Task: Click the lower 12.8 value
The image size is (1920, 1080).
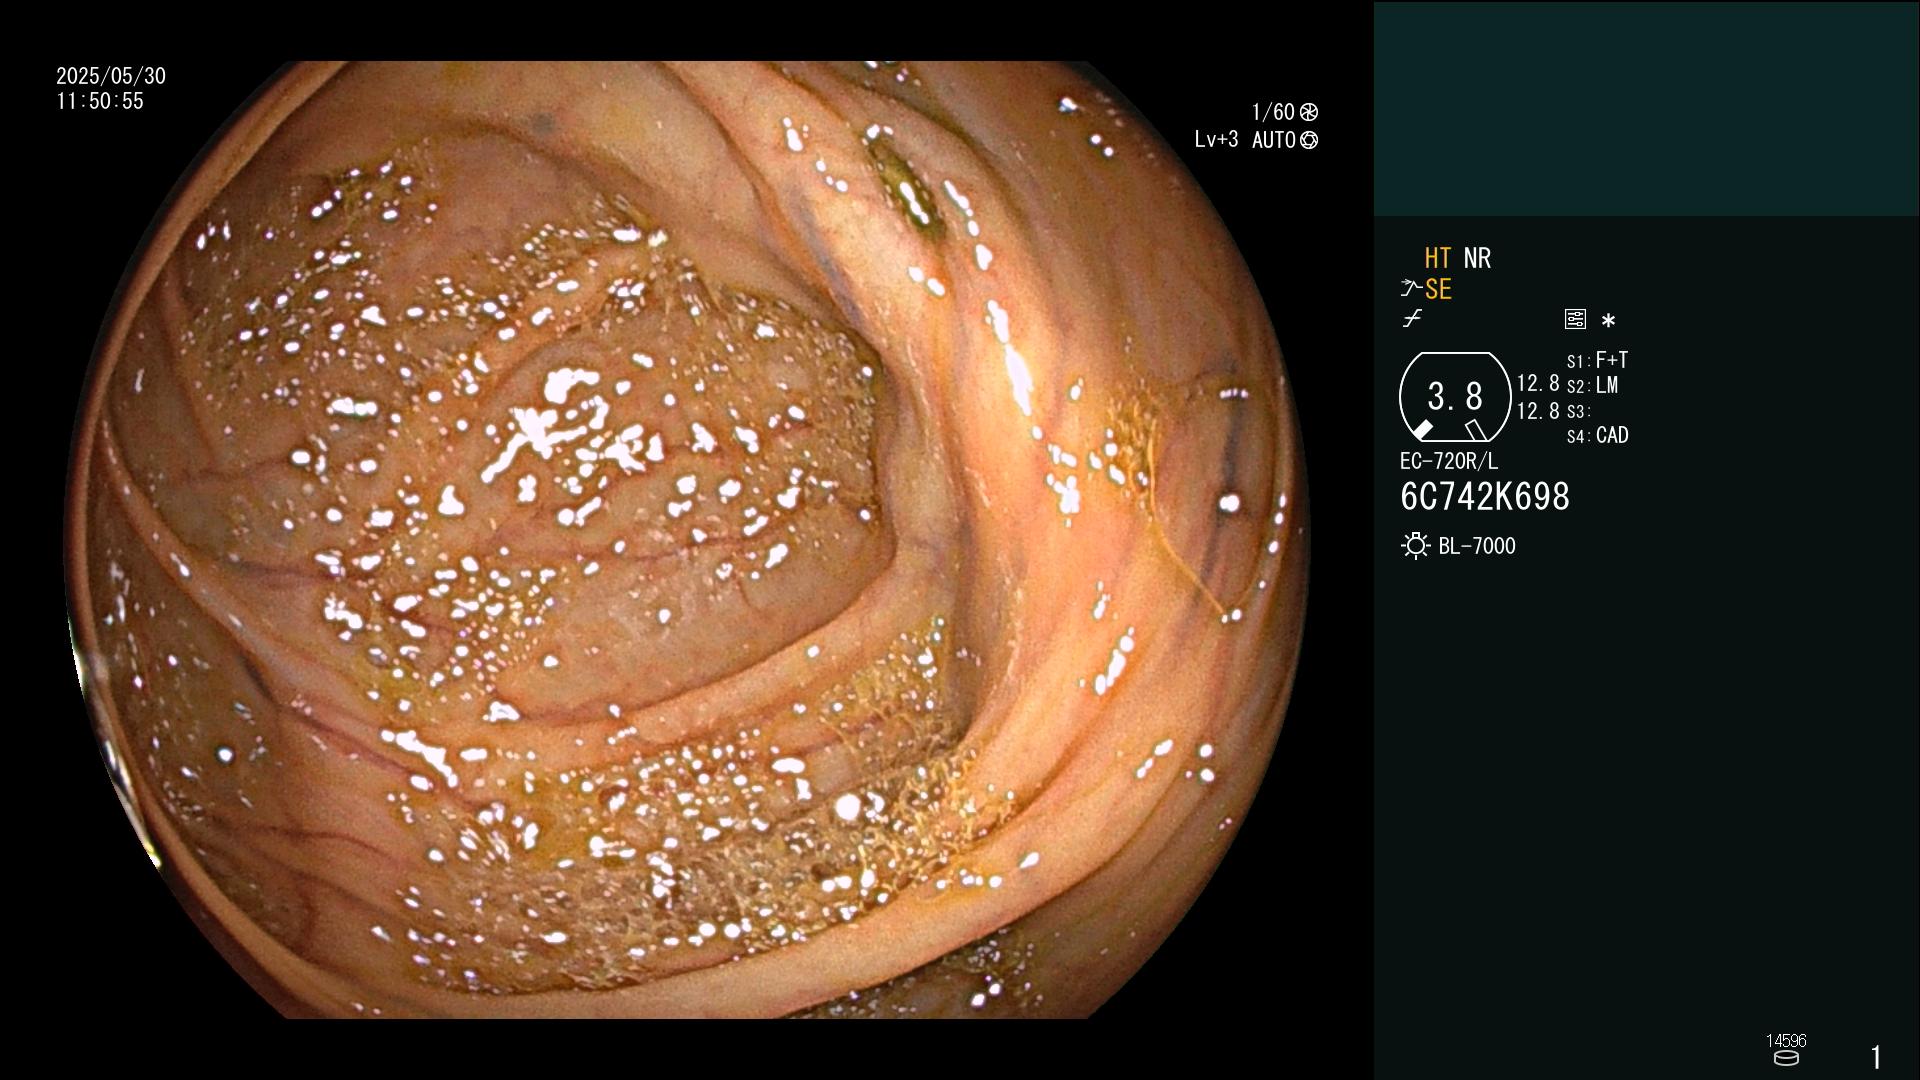Action: click(1538, 411)
